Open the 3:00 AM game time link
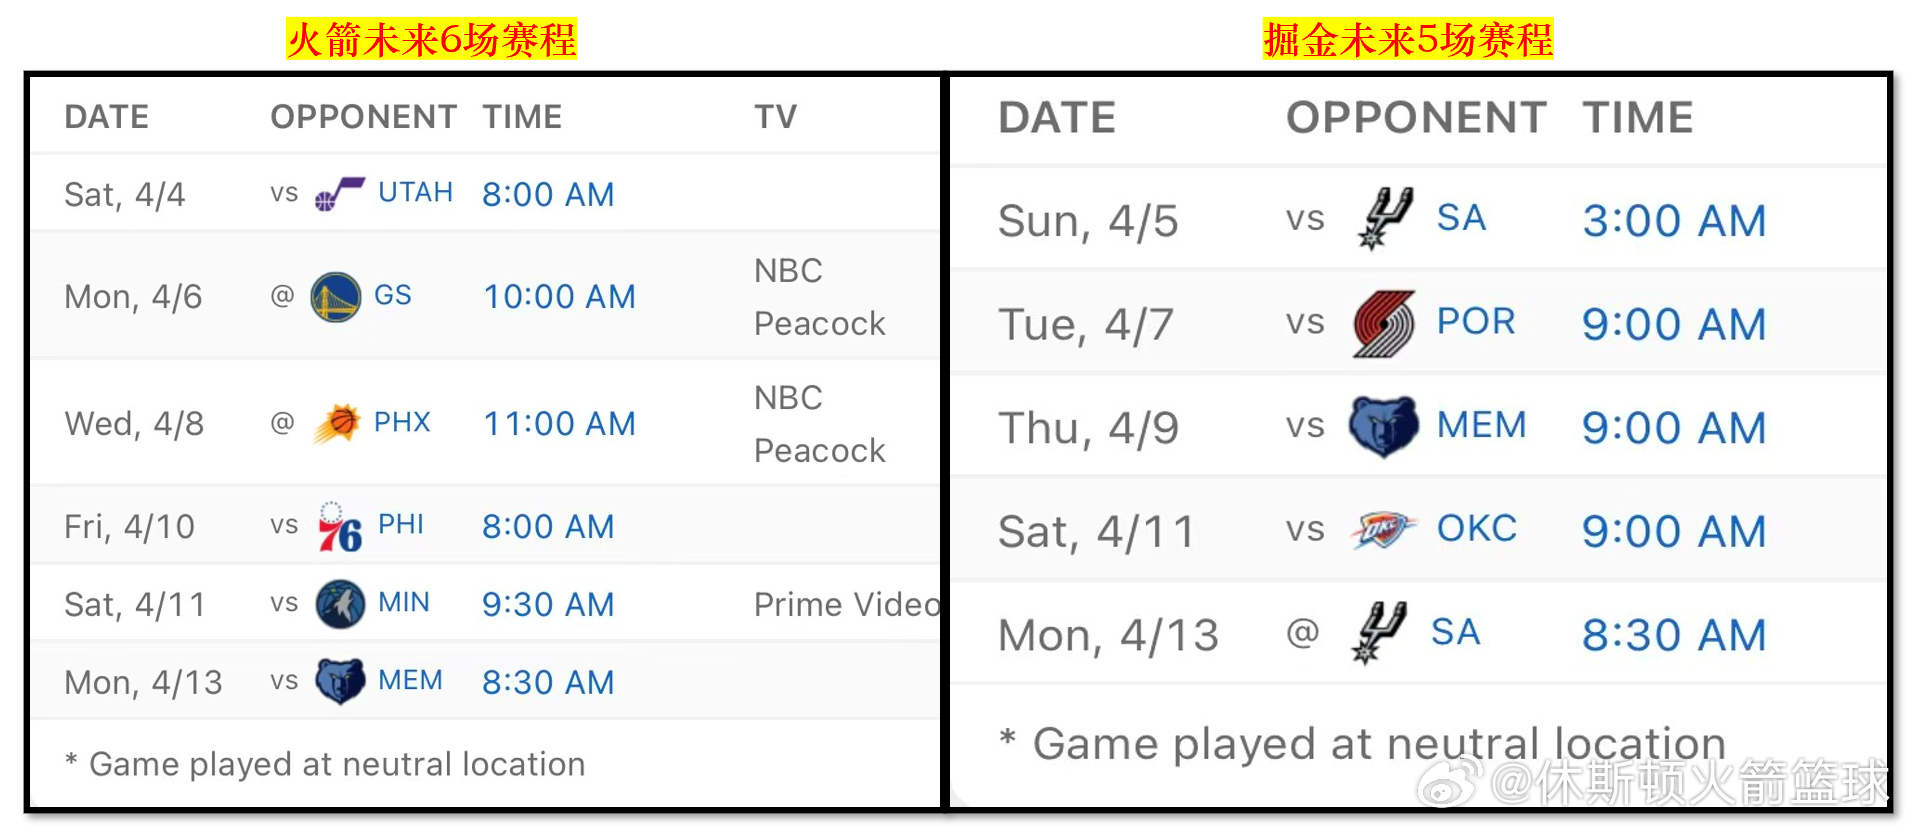 click(x=1674, y=221)
